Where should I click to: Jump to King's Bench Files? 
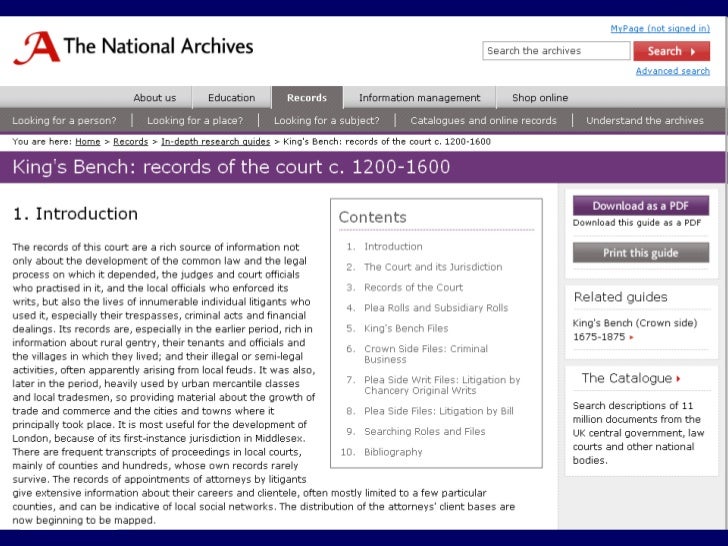click(406, 328)
